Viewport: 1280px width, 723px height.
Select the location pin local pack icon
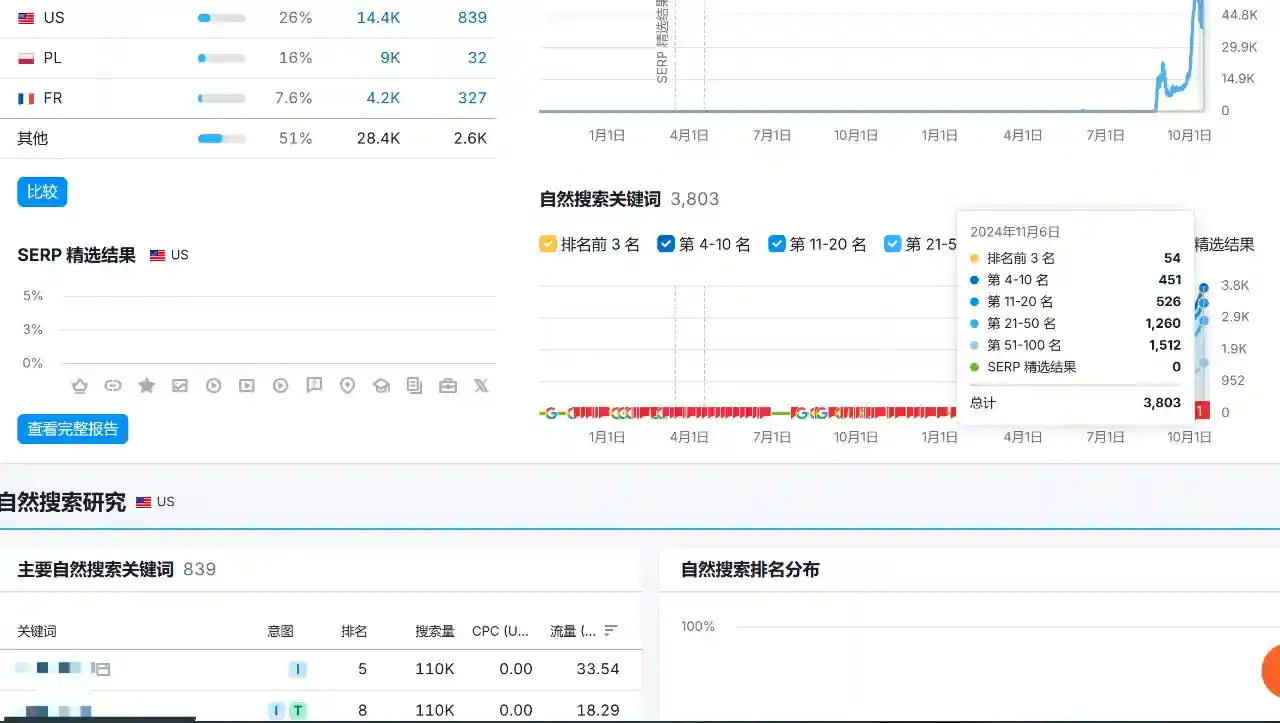tap(347, 385)
